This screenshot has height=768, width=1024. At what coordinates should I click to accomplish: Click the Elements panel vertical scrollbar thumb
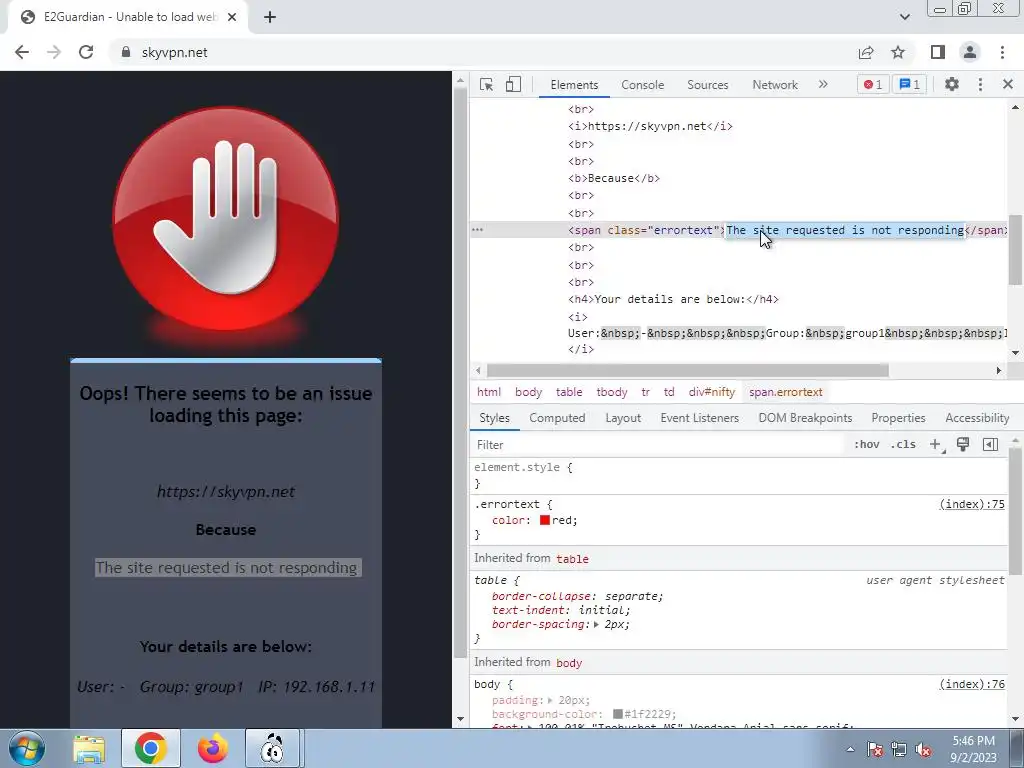point(1015,249)
